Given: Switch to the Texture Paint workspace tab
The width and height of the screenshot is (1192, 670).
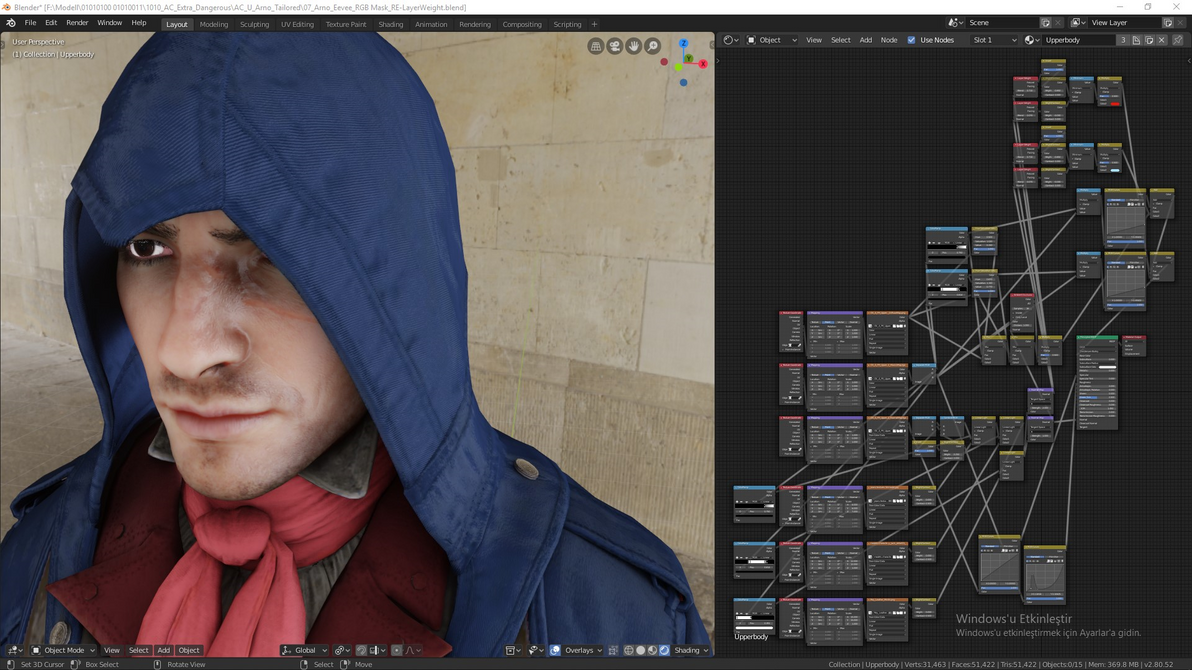Looking at the screenshot, I should tap(346, 24).
